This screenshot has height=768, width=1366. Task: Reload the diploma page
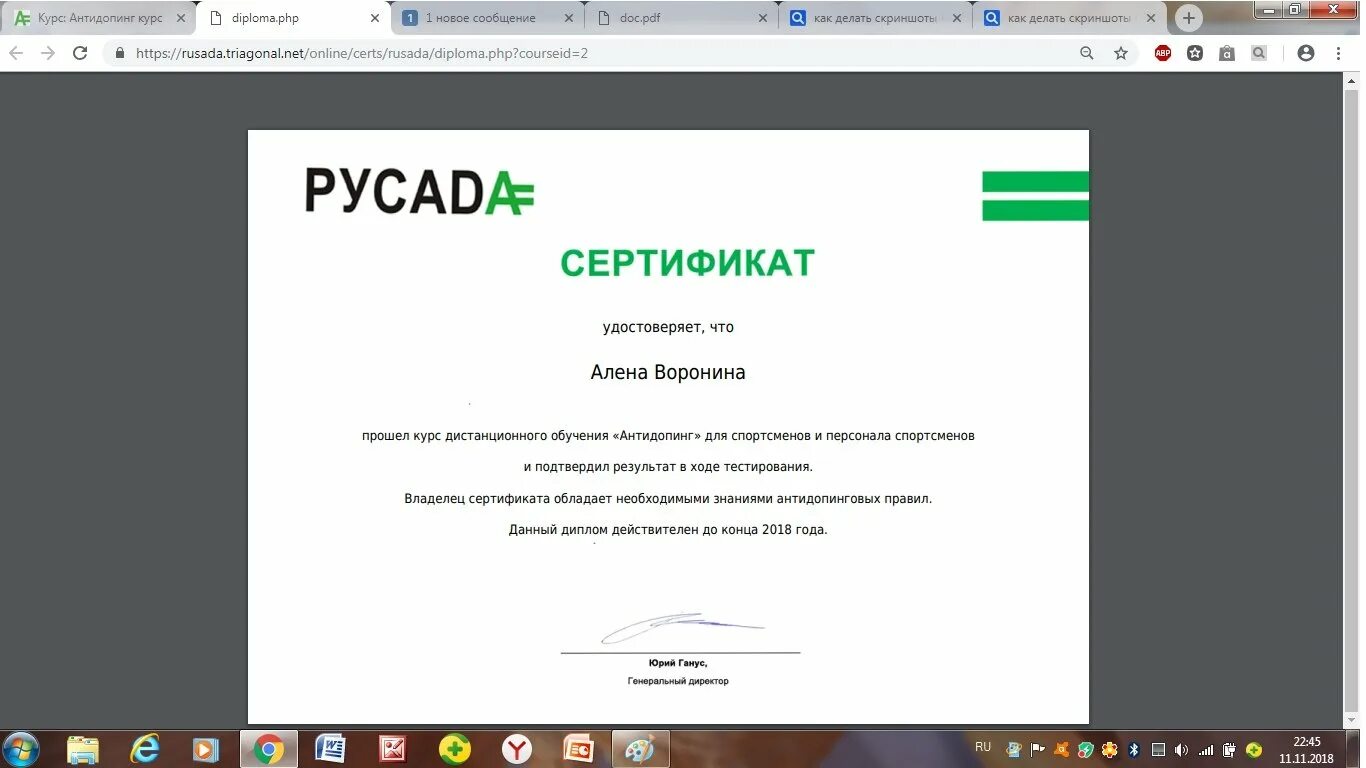point(80,53)
